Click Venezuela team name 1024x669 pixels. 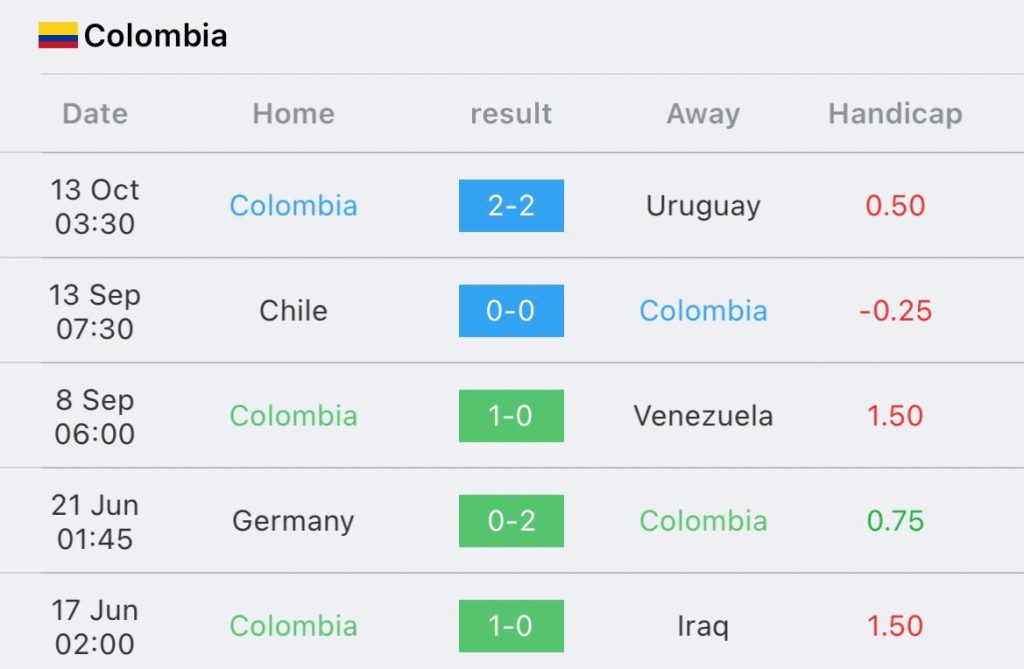703,416
